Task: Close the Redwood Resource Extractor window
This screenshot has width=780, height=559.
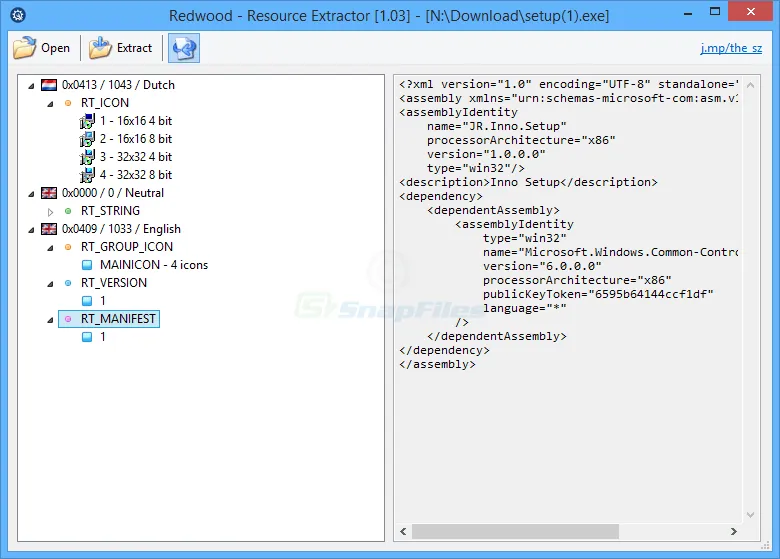Action: [751, 11]
